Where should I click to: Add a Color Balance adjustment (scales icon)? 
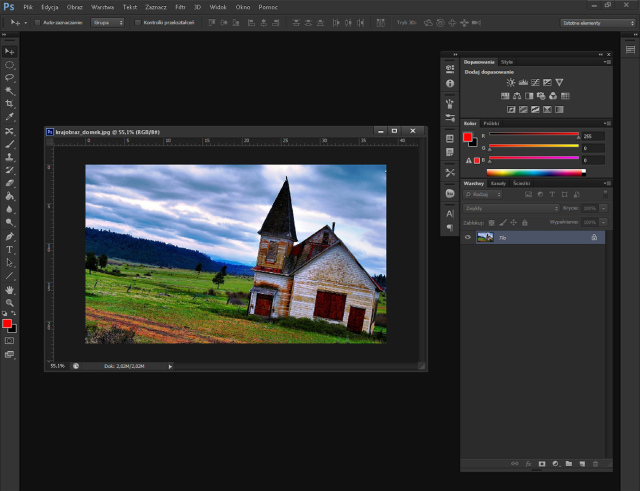[x=517, y=96]
